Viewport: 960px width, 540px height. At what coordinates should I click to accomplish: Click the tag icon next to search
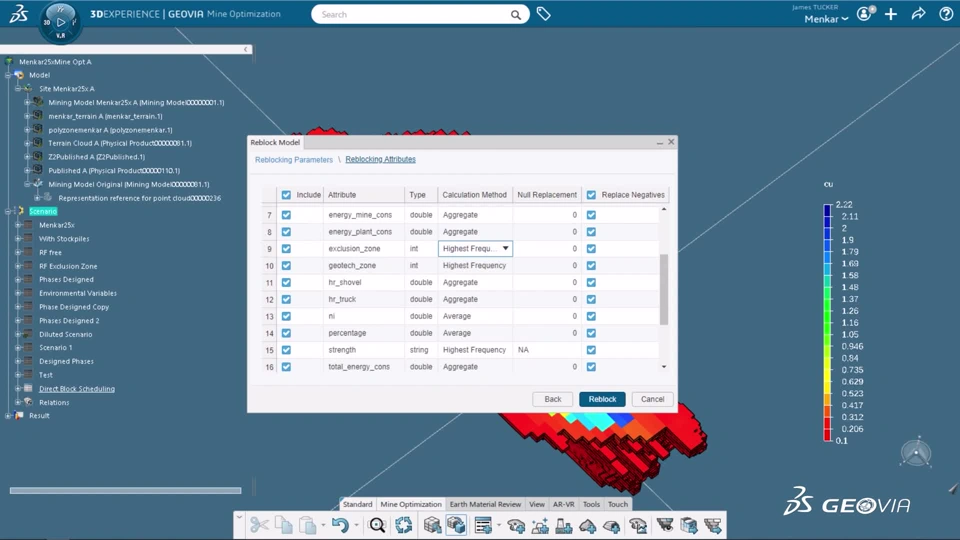tap(543, 13)
